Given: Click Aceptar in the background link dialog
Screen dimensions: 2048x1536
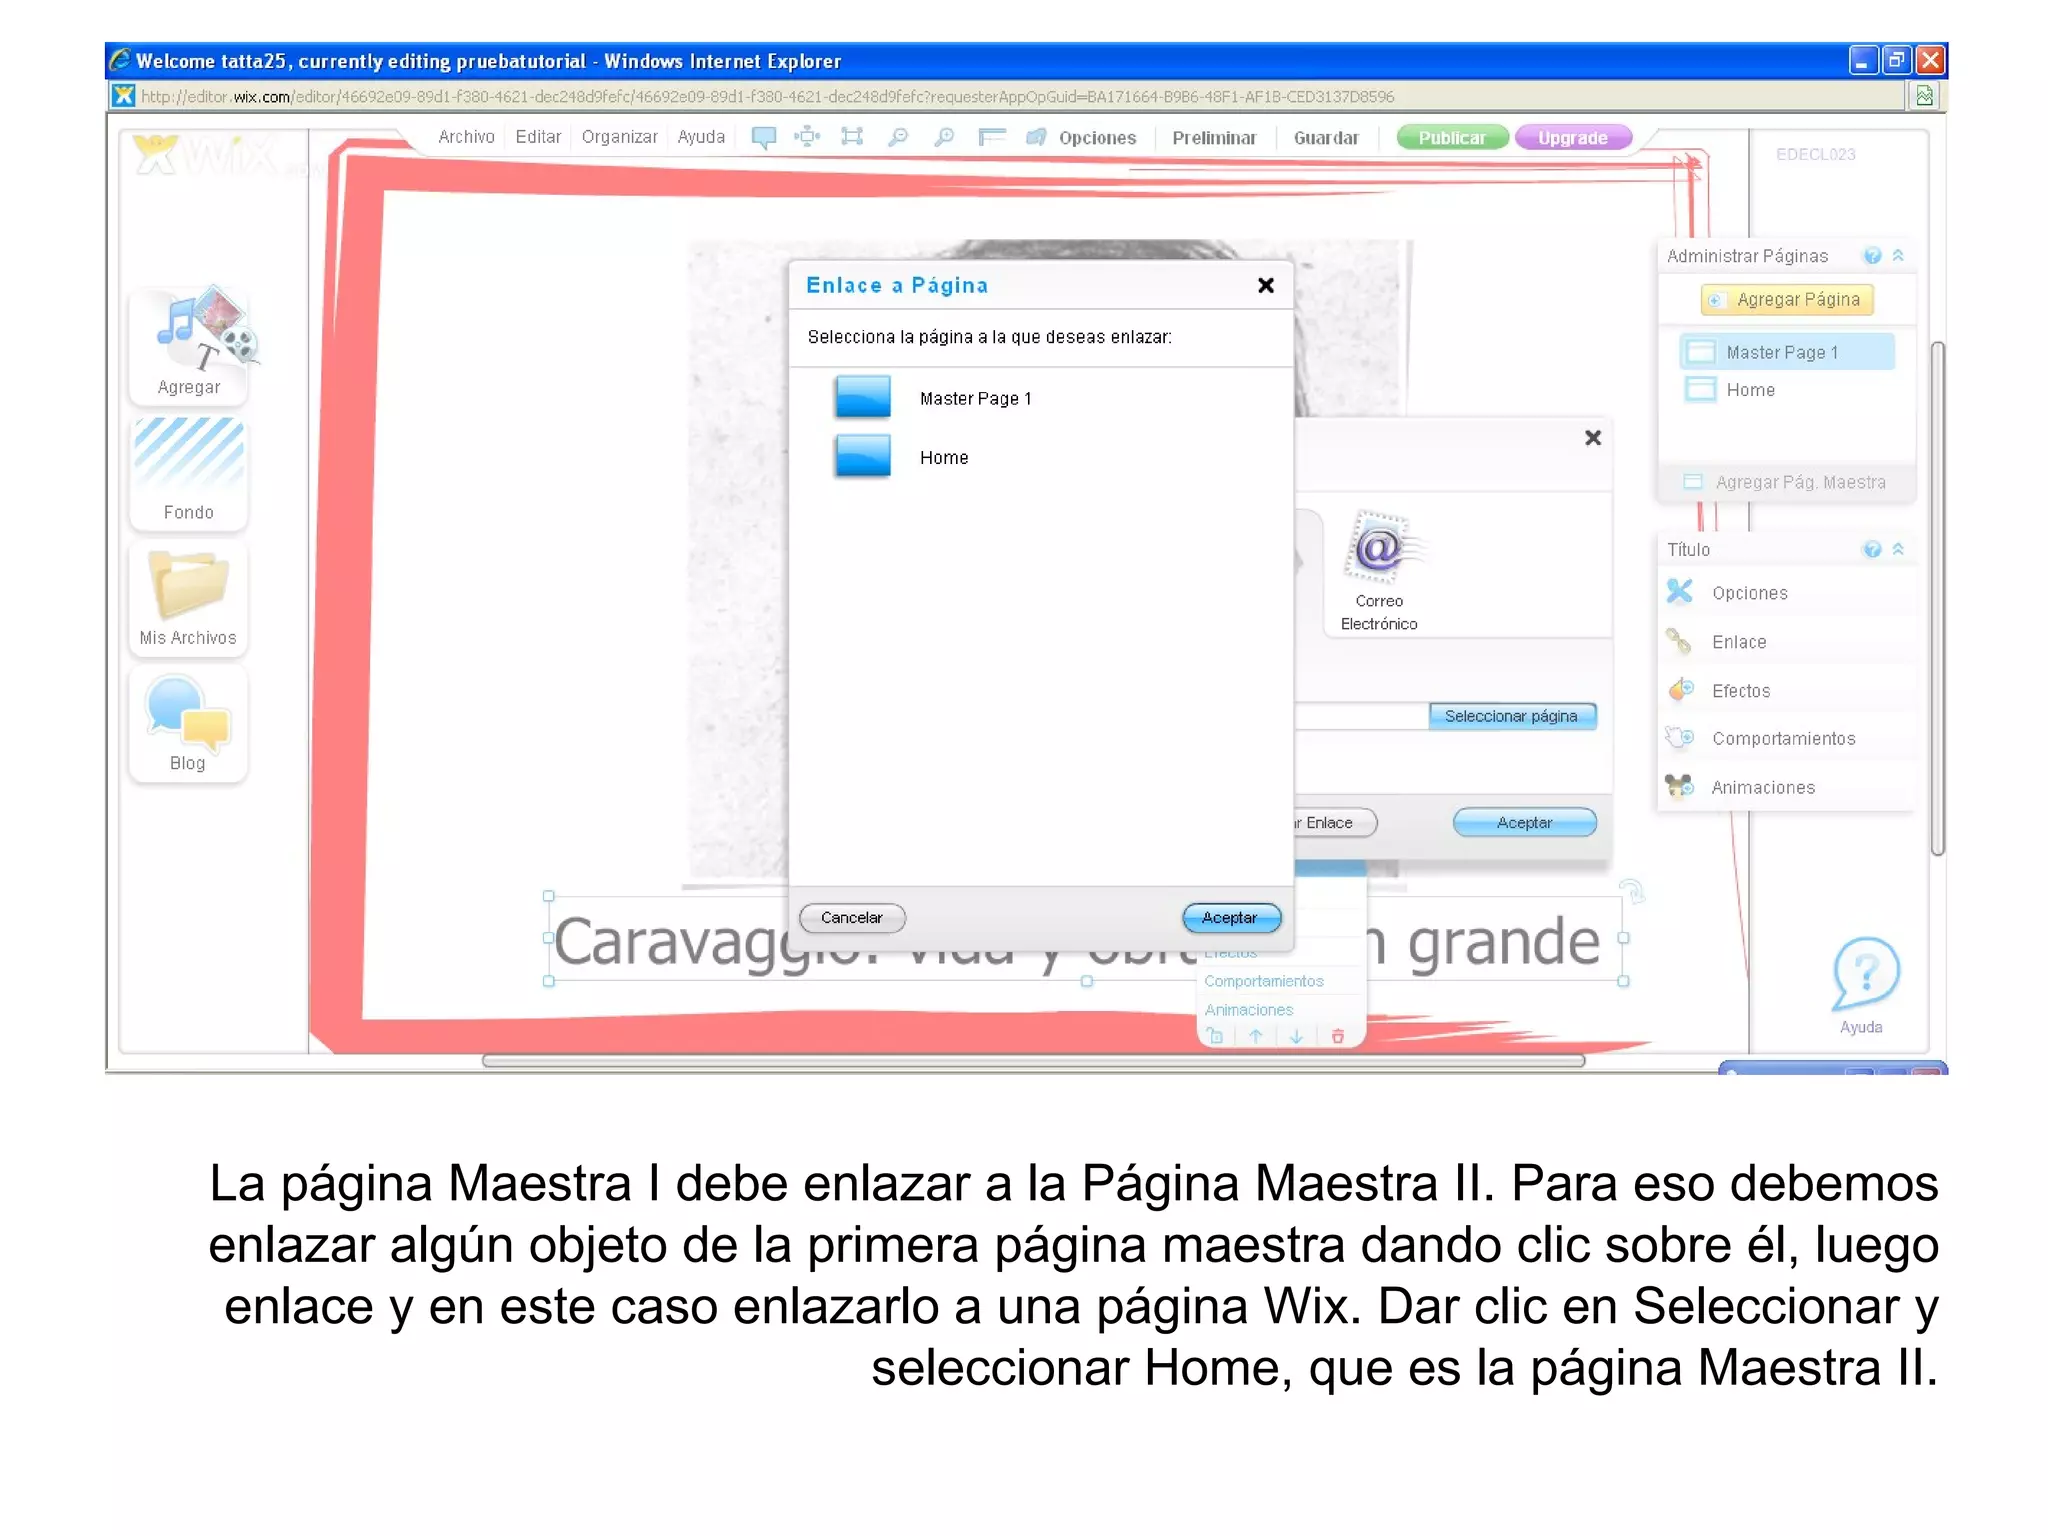Looking at the screenshot, I should coord(1524,822).
